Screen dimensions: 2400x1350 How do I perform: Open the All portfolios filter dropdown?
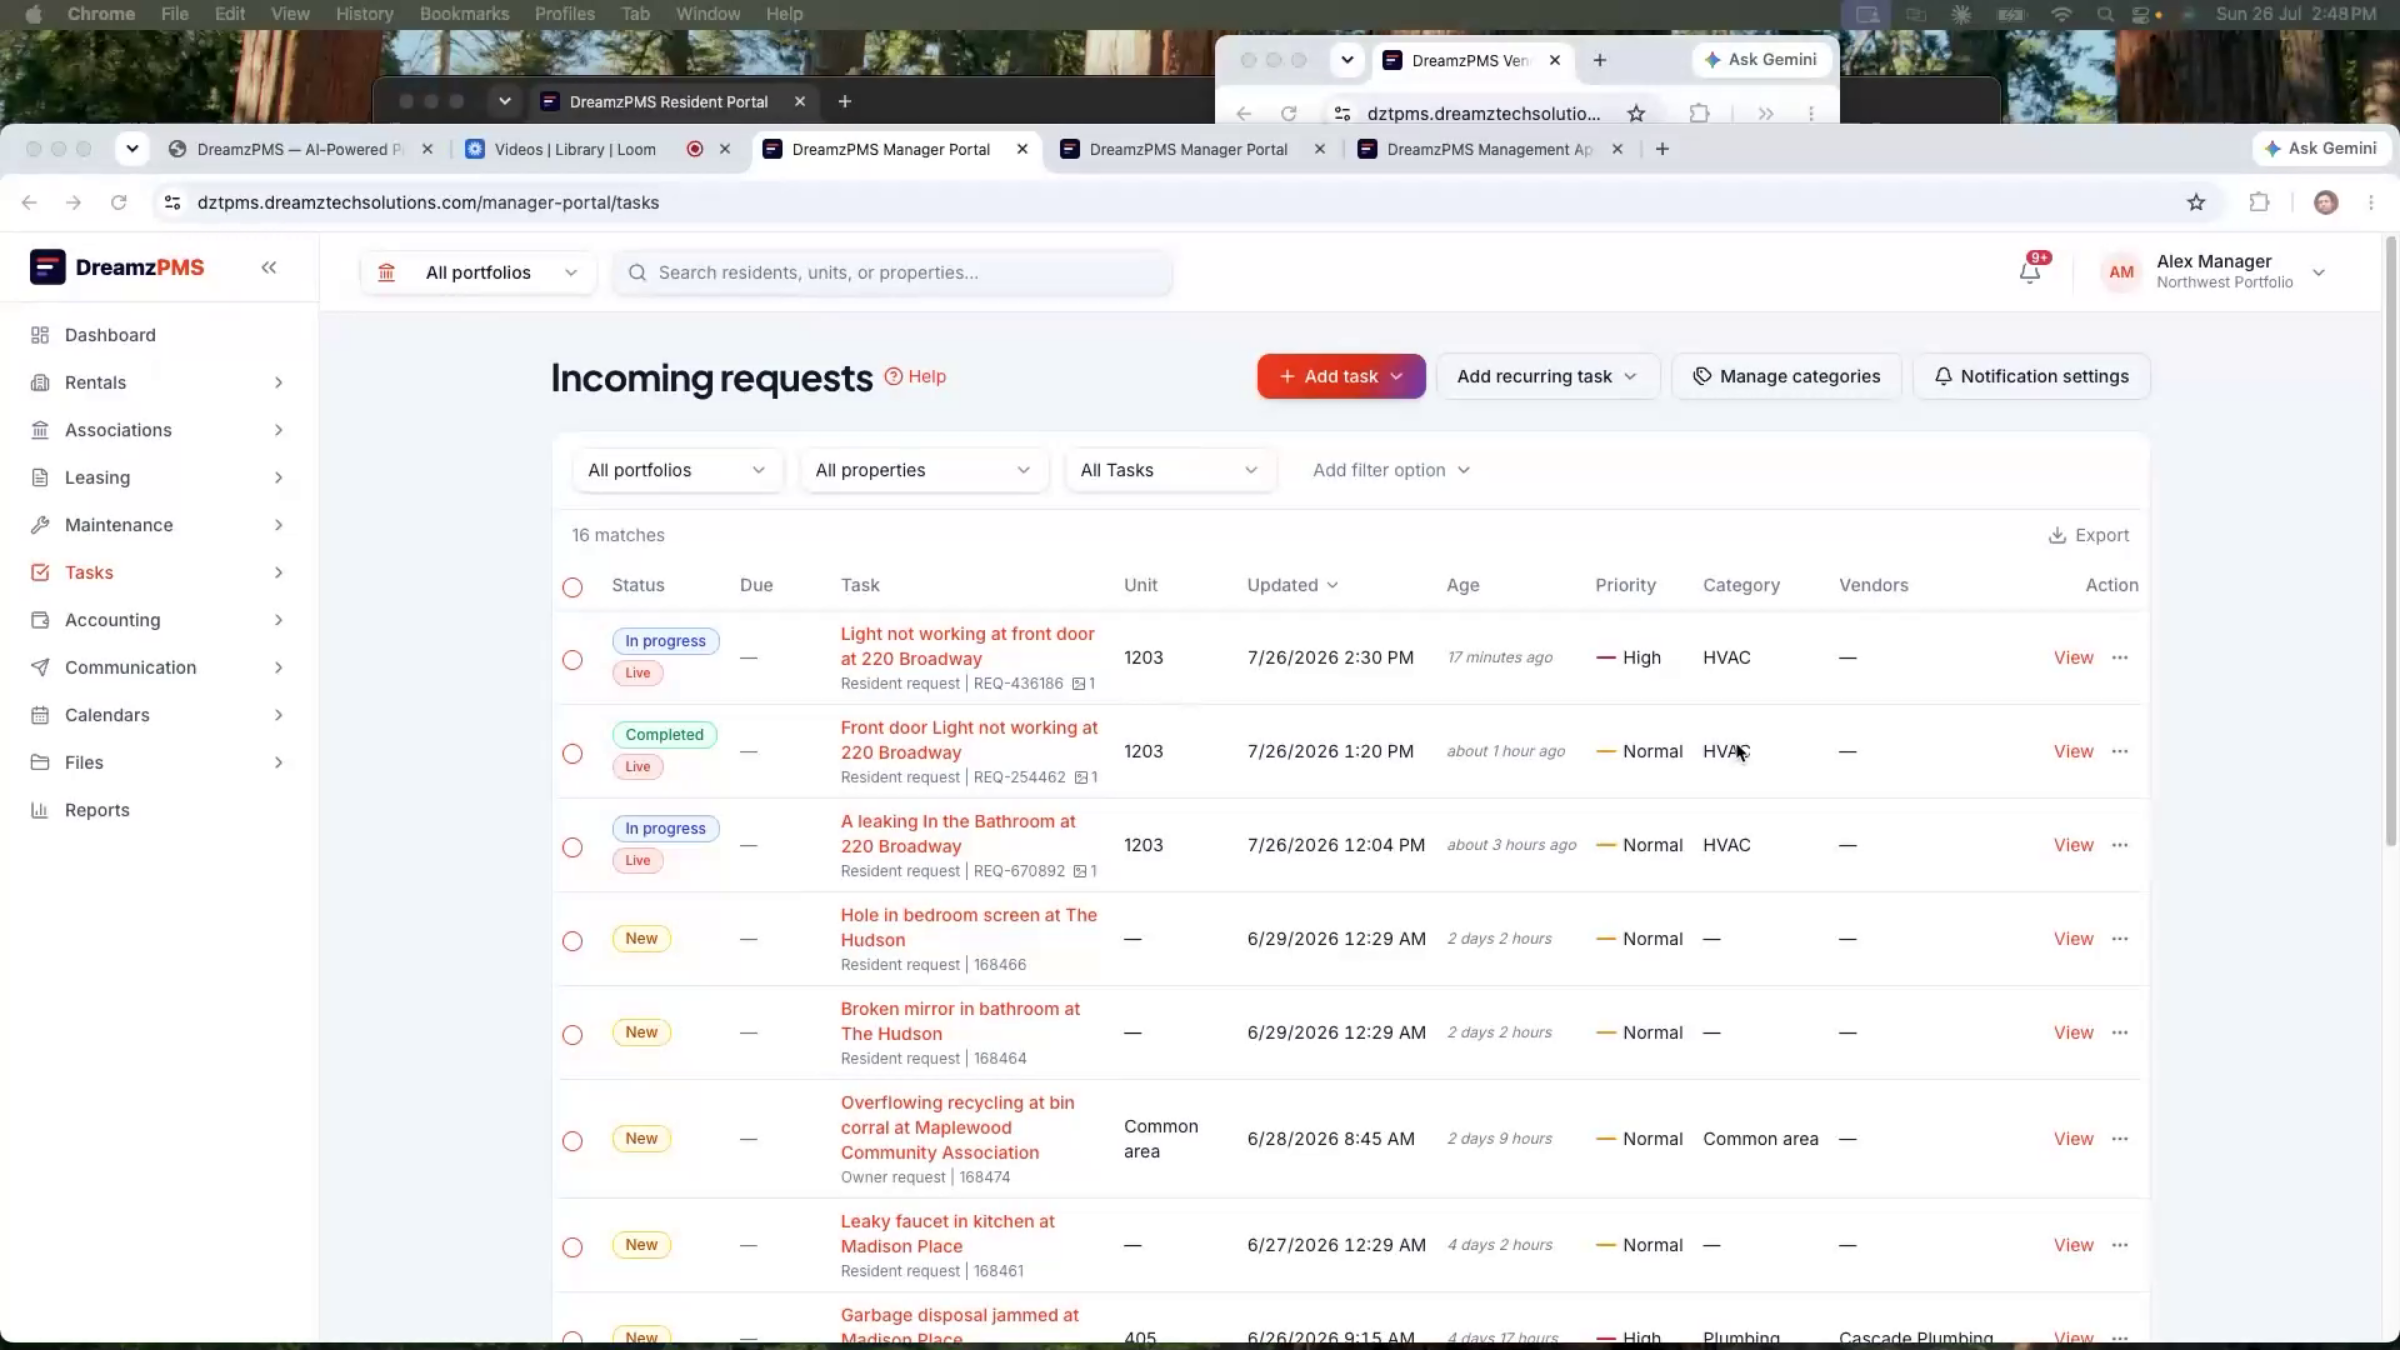pyautogui.click(x=677, y=470)
